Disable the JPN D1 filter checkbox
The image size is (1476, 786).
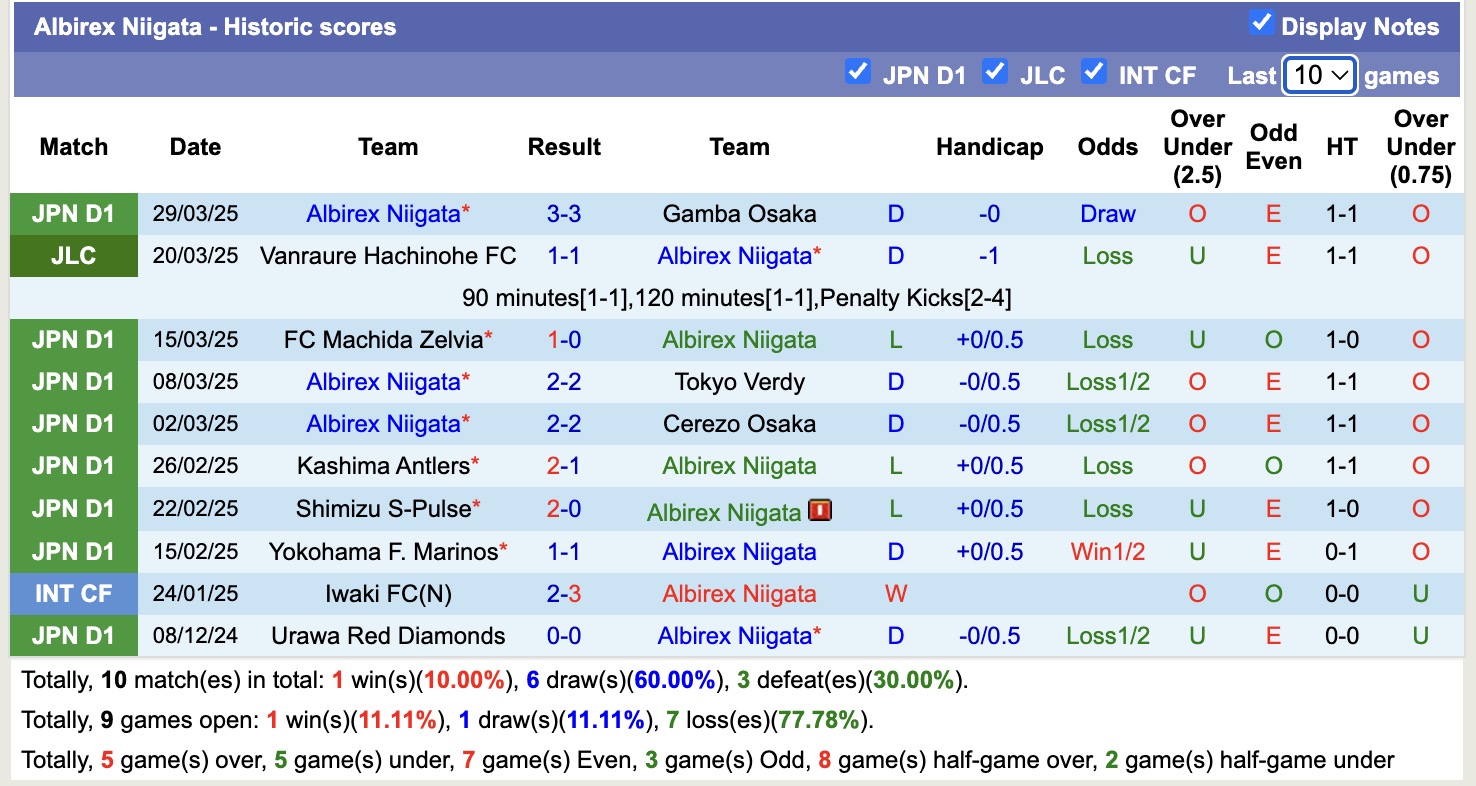coord(858,71)
